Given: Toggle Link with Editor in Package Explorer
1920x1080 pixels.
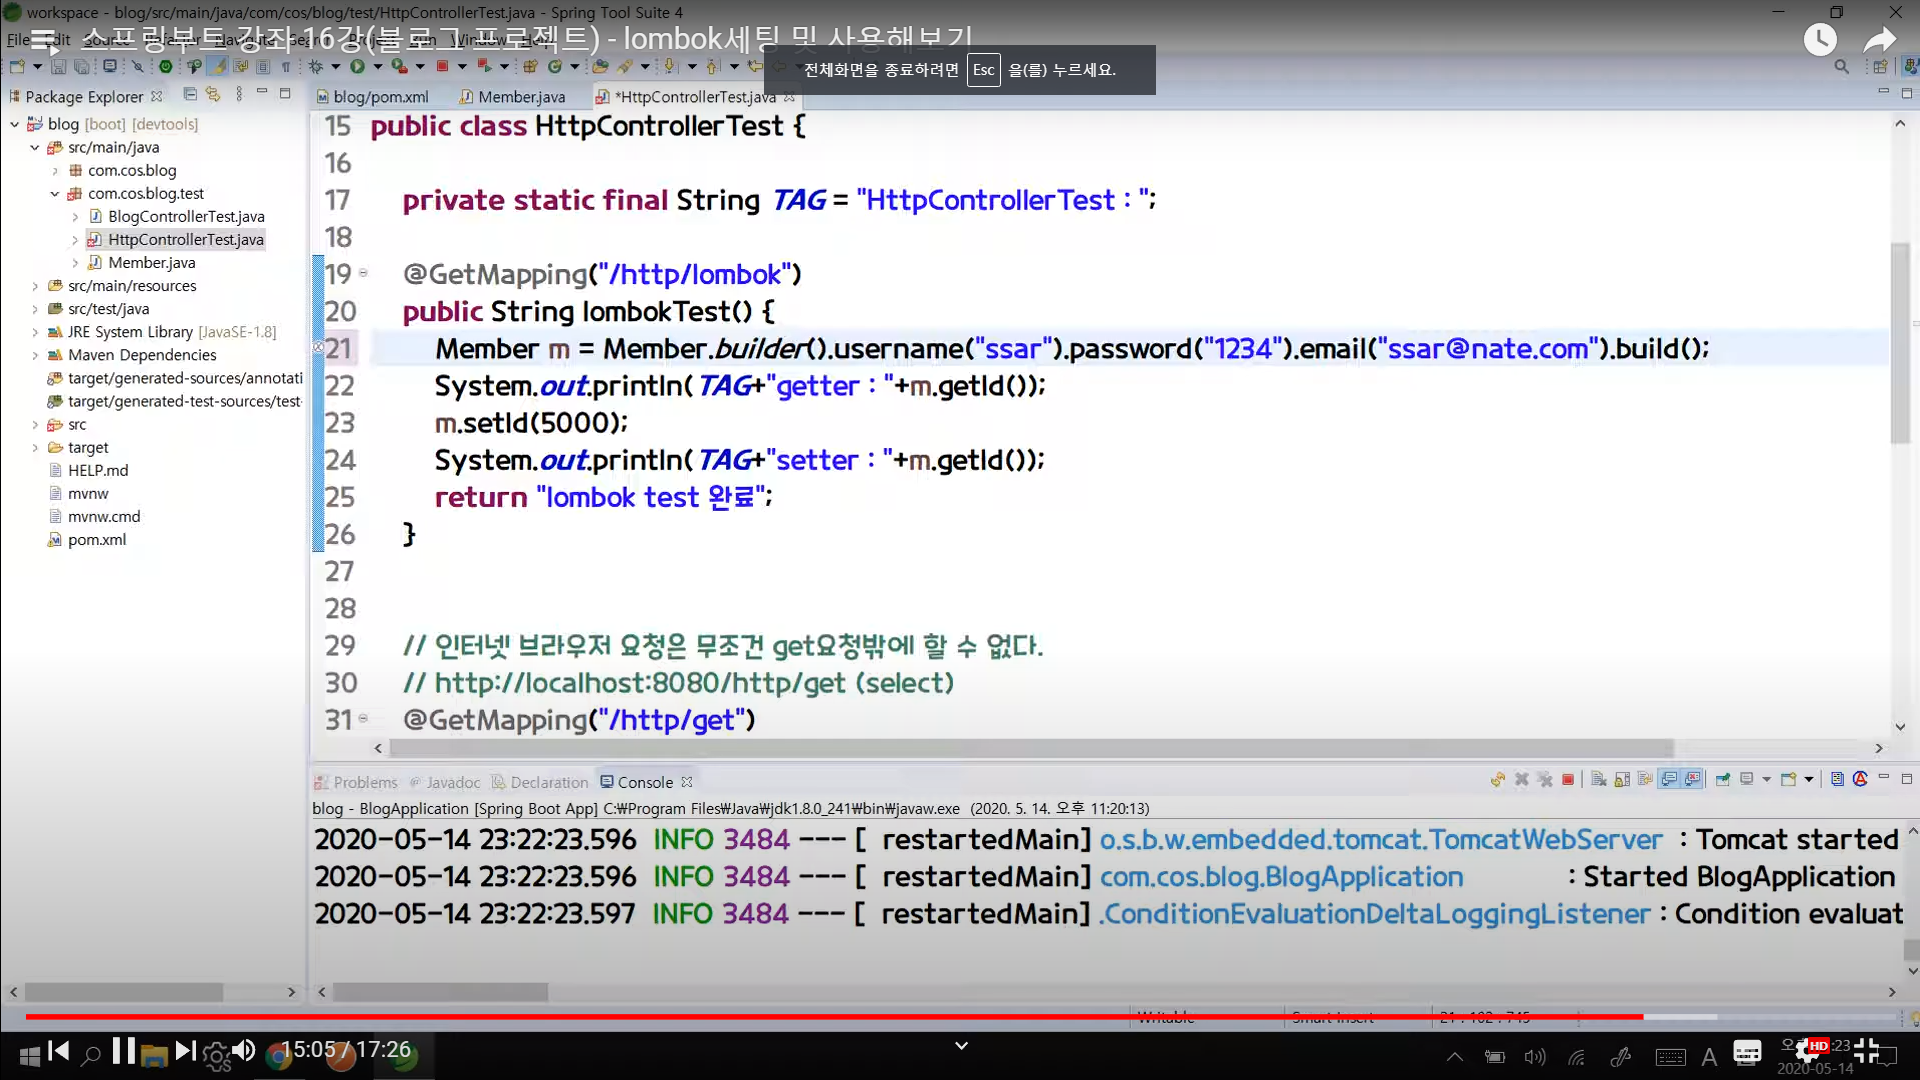Looking at the screenshot, I should [x=213, y=94].
